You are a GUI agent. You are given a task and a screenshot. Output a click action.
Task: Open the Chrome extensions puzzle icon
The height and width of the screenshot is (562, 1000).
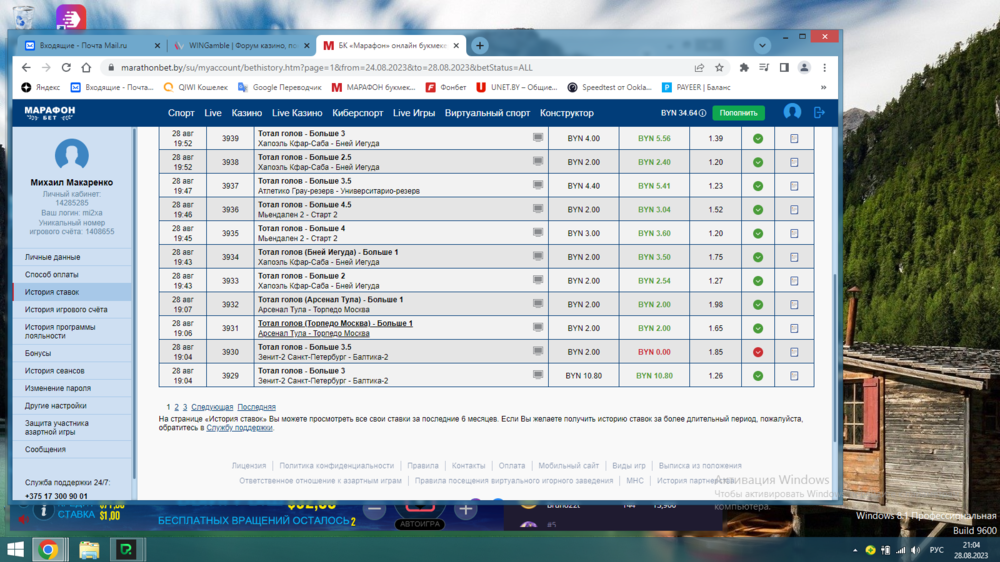[744, 68]
